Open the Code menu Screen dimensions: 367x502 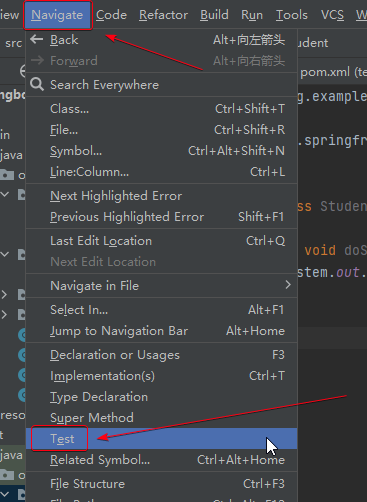point(111,15)
